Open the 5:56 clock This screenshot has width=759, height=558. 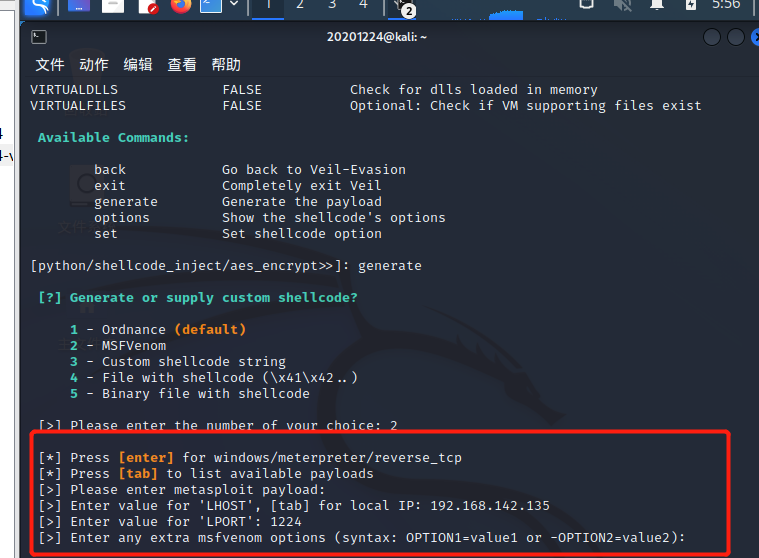726,5
